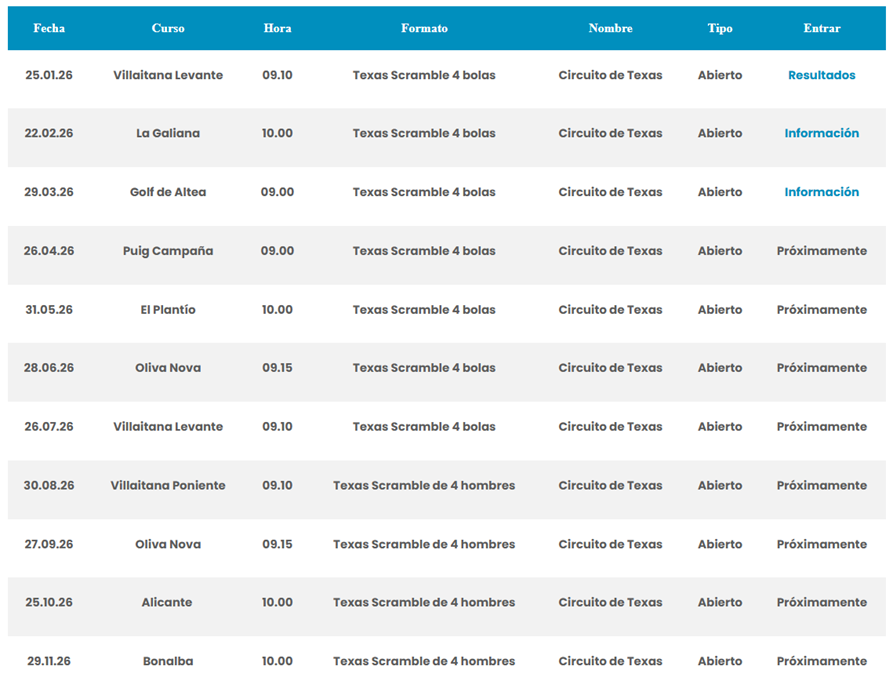The width and height of the screenshot is (893, 688).
Task: Click the Fecha column header
Action: tap(49, 28)
